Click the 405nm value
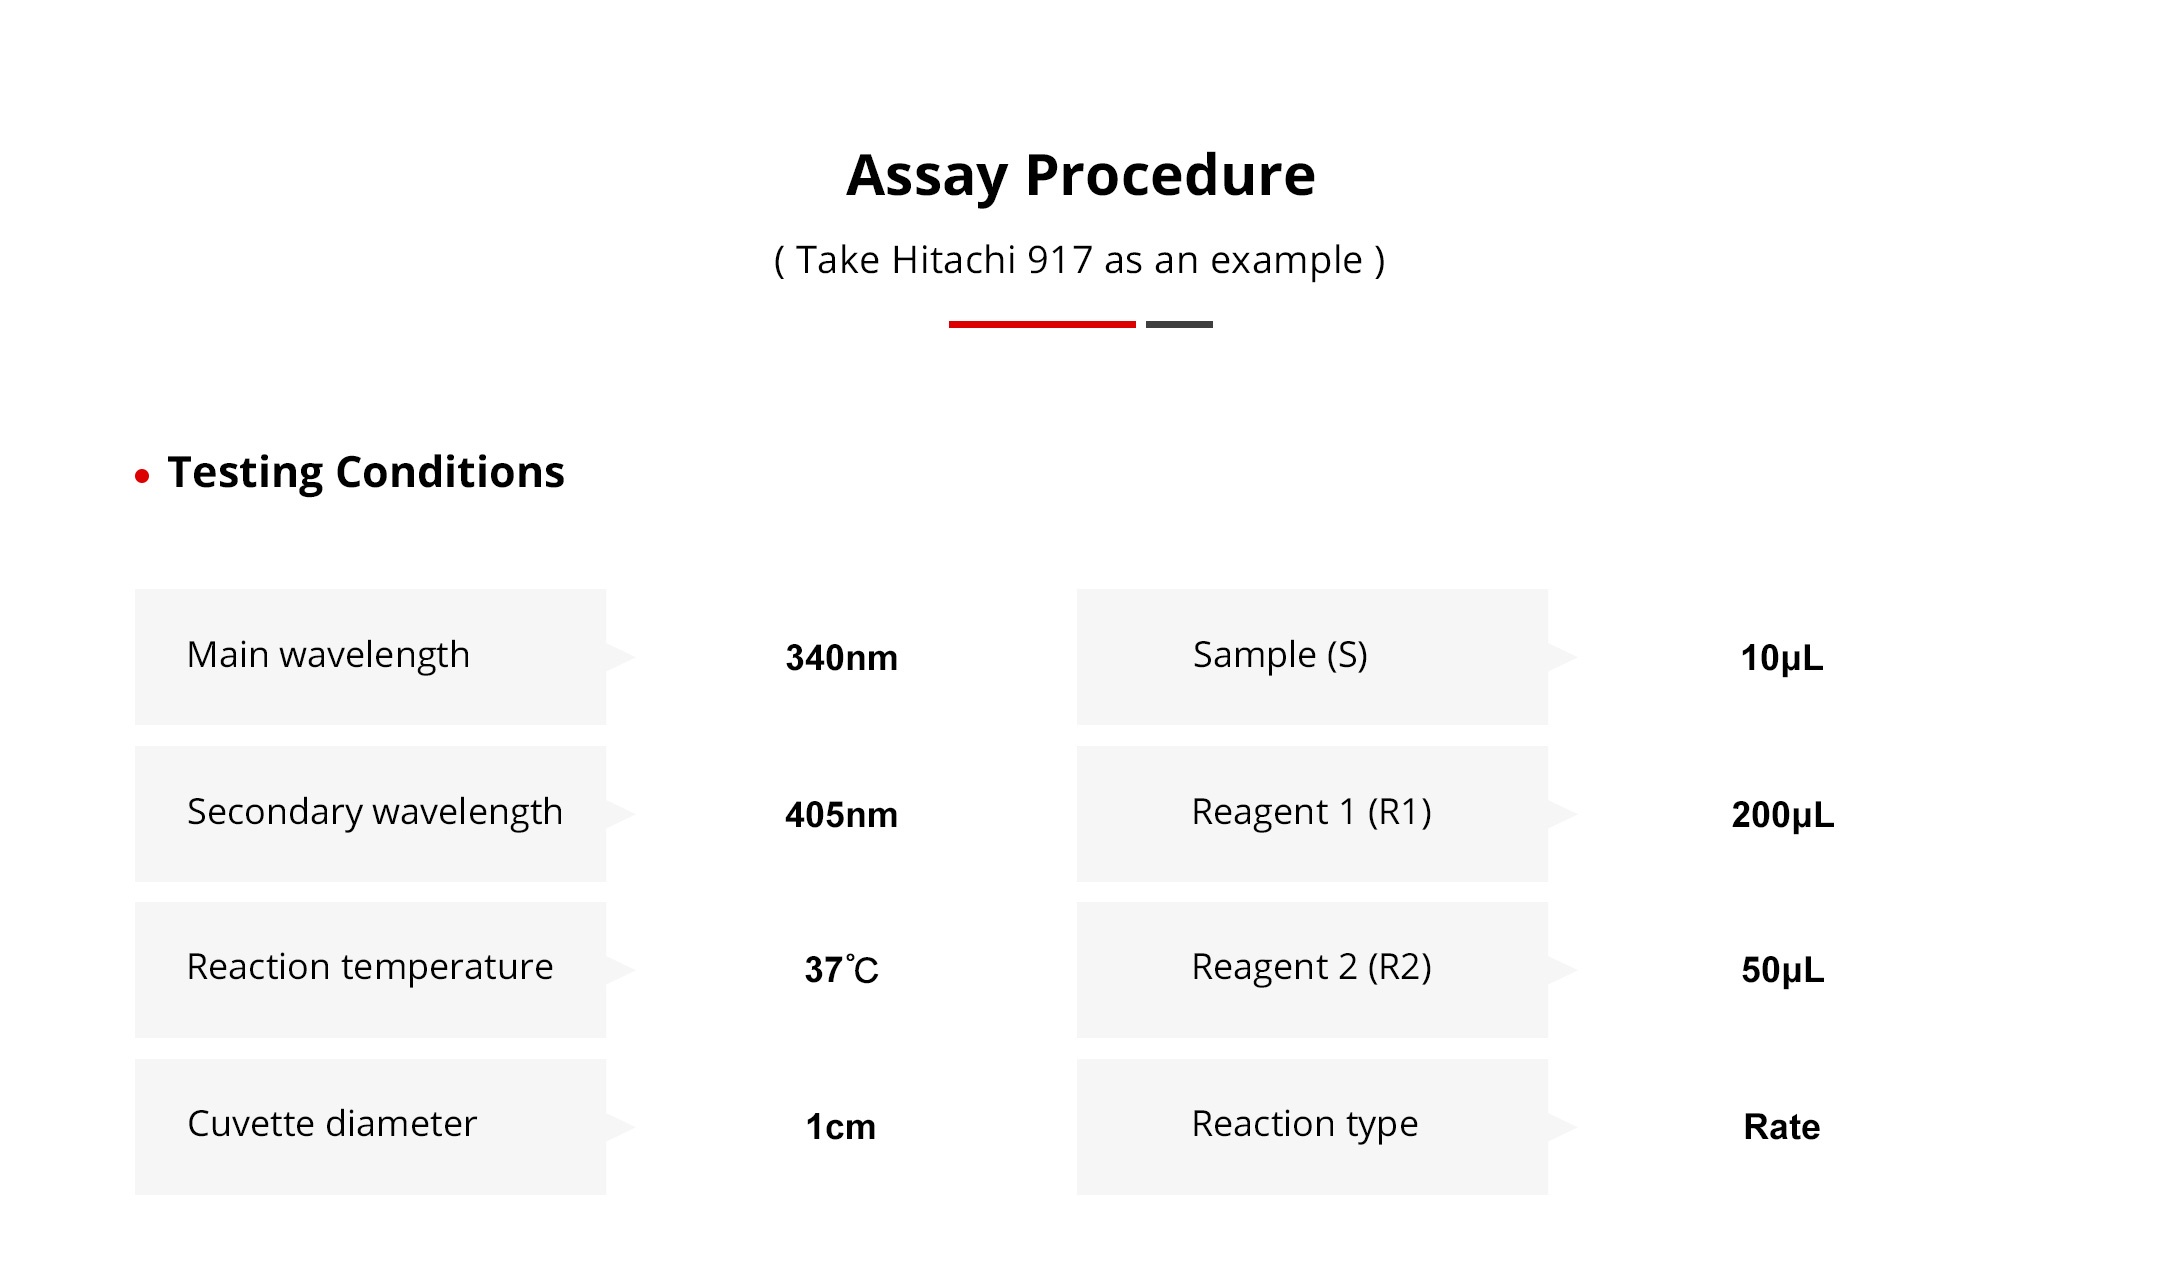2160x1278 pixels. [841, 815]
